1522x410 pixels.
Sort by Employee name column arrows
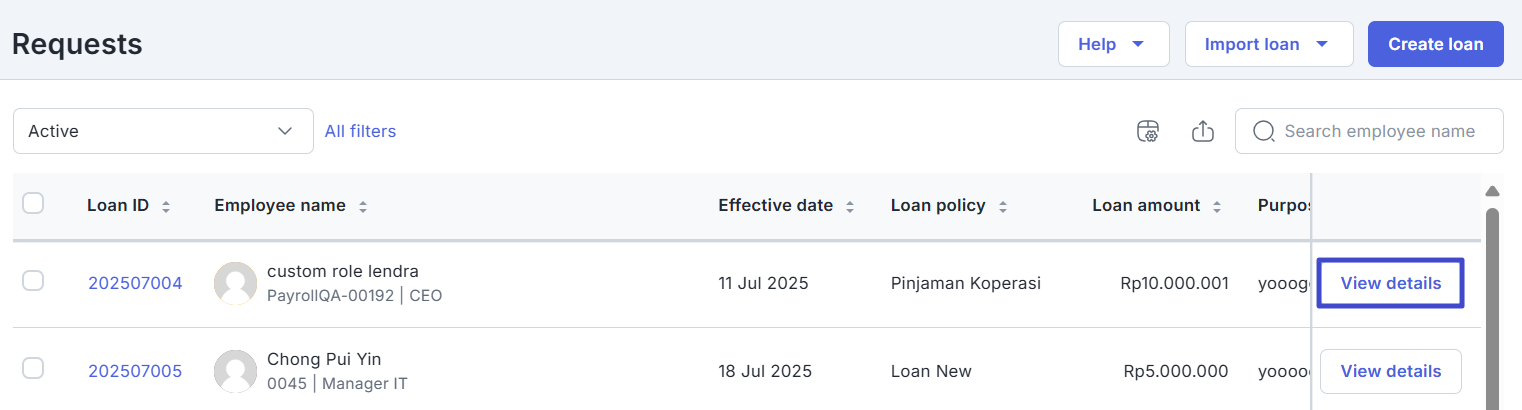[363, 206]
